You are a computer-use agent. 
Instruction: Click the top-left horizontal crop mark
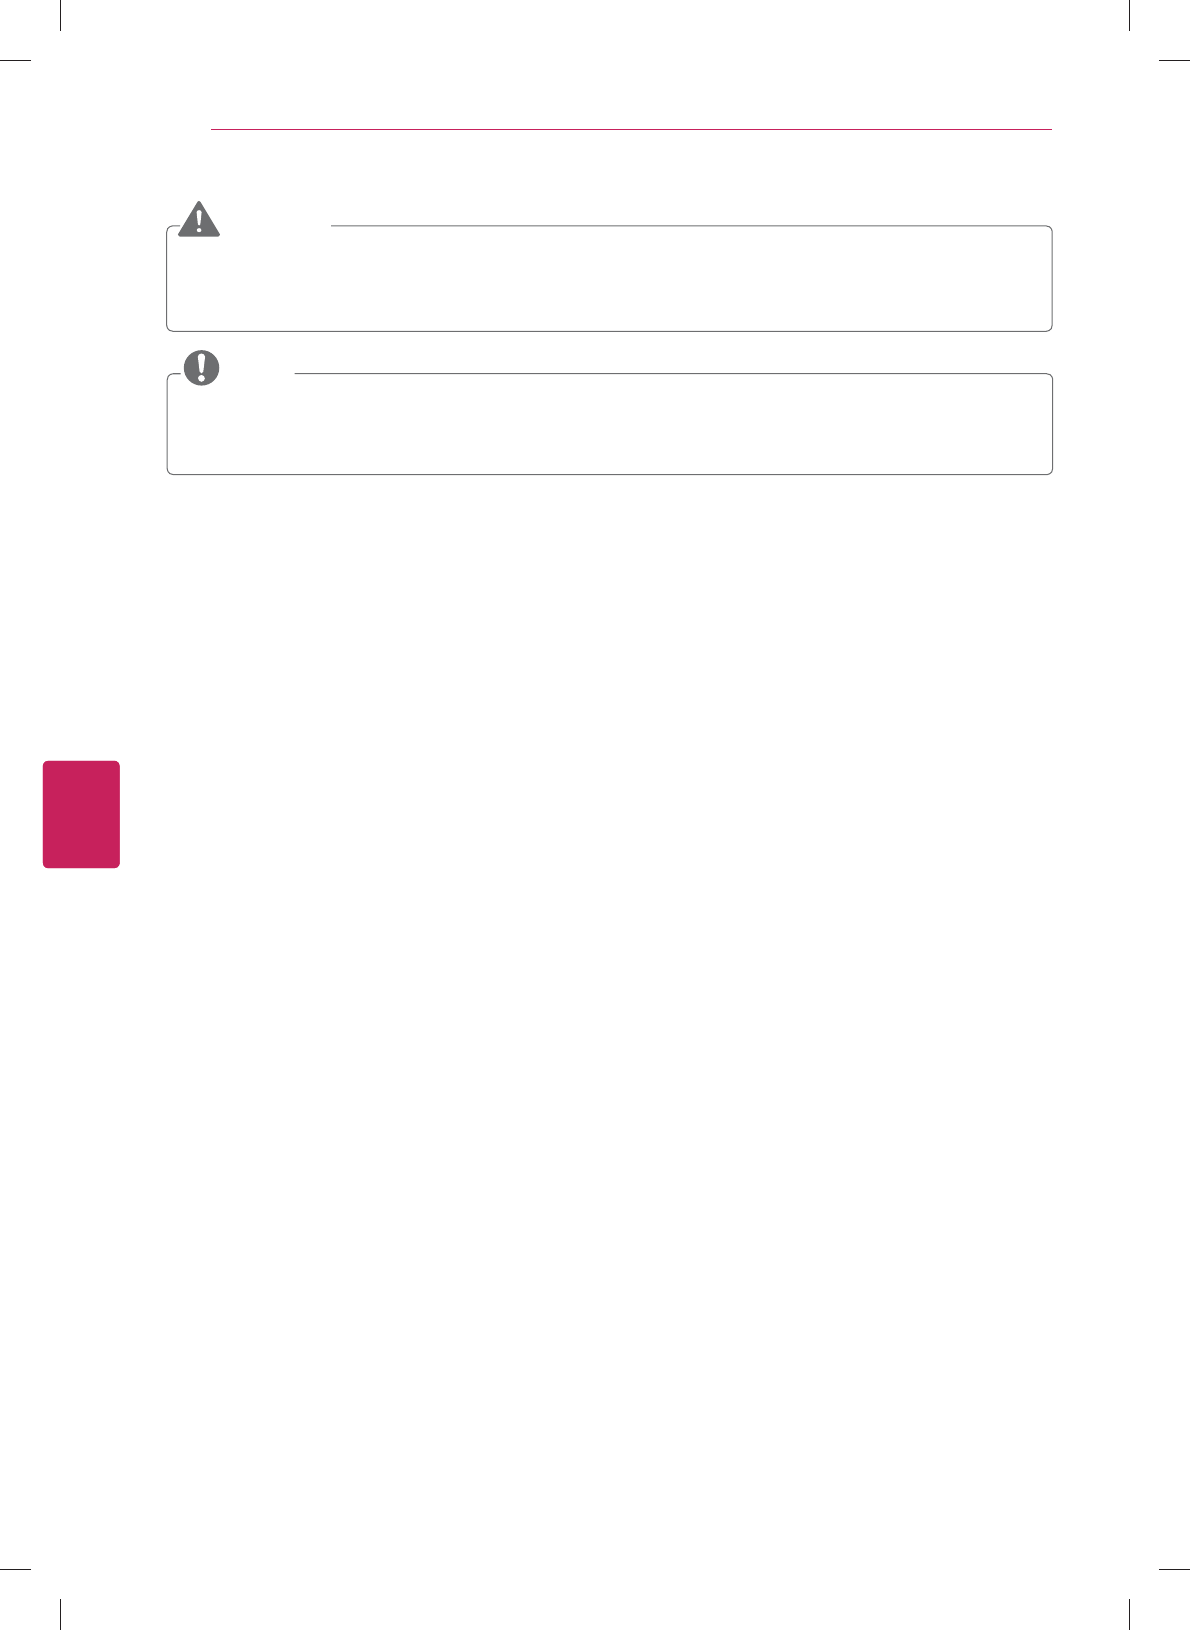(x=15, y=60)
